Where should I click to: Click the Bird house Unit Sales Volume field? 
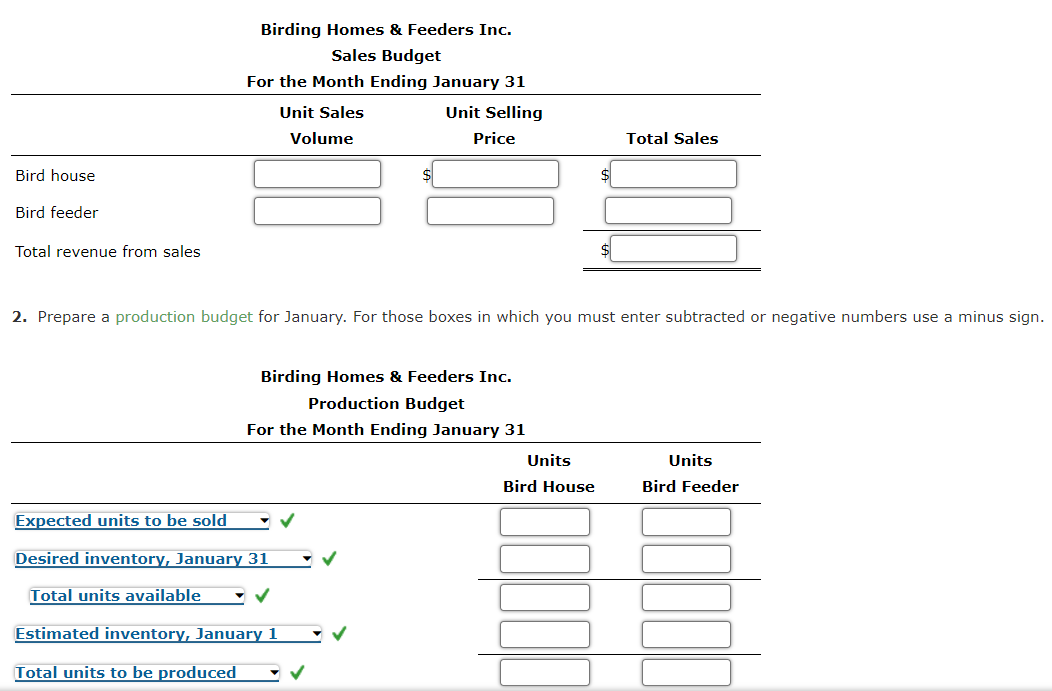click(x=317, y=173)
